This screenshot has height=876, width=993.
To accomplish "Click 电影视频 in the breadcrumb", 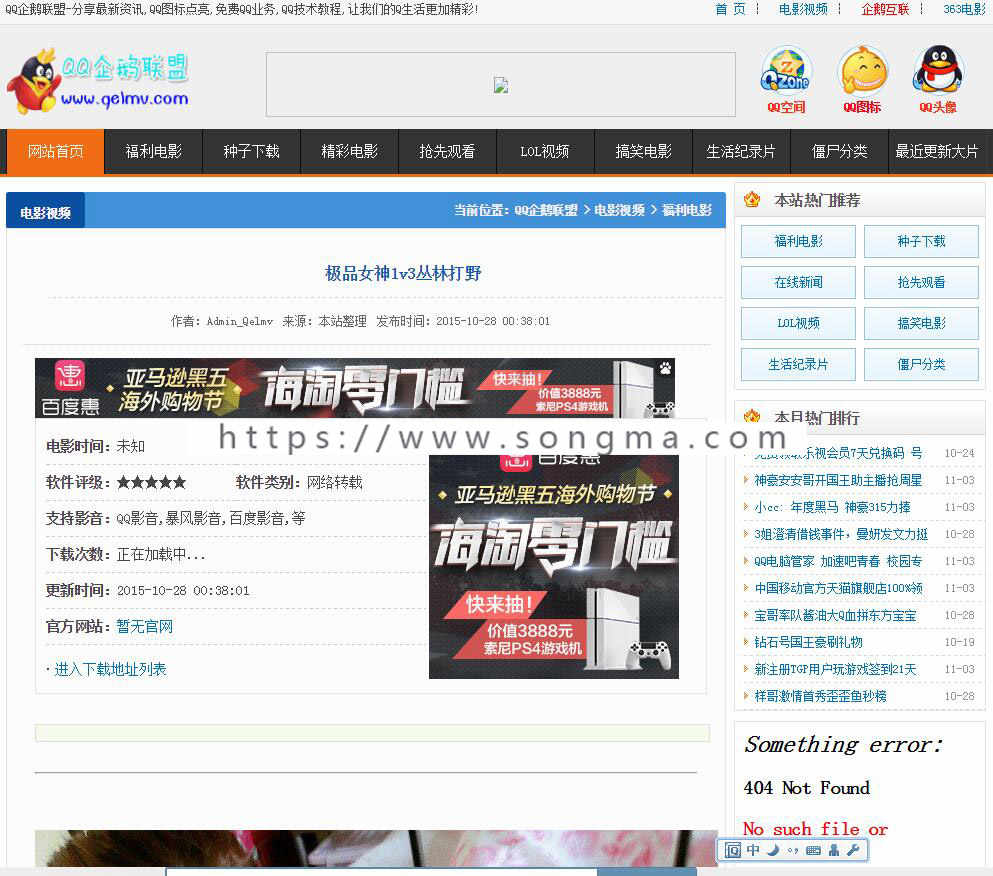I will 619,210.
